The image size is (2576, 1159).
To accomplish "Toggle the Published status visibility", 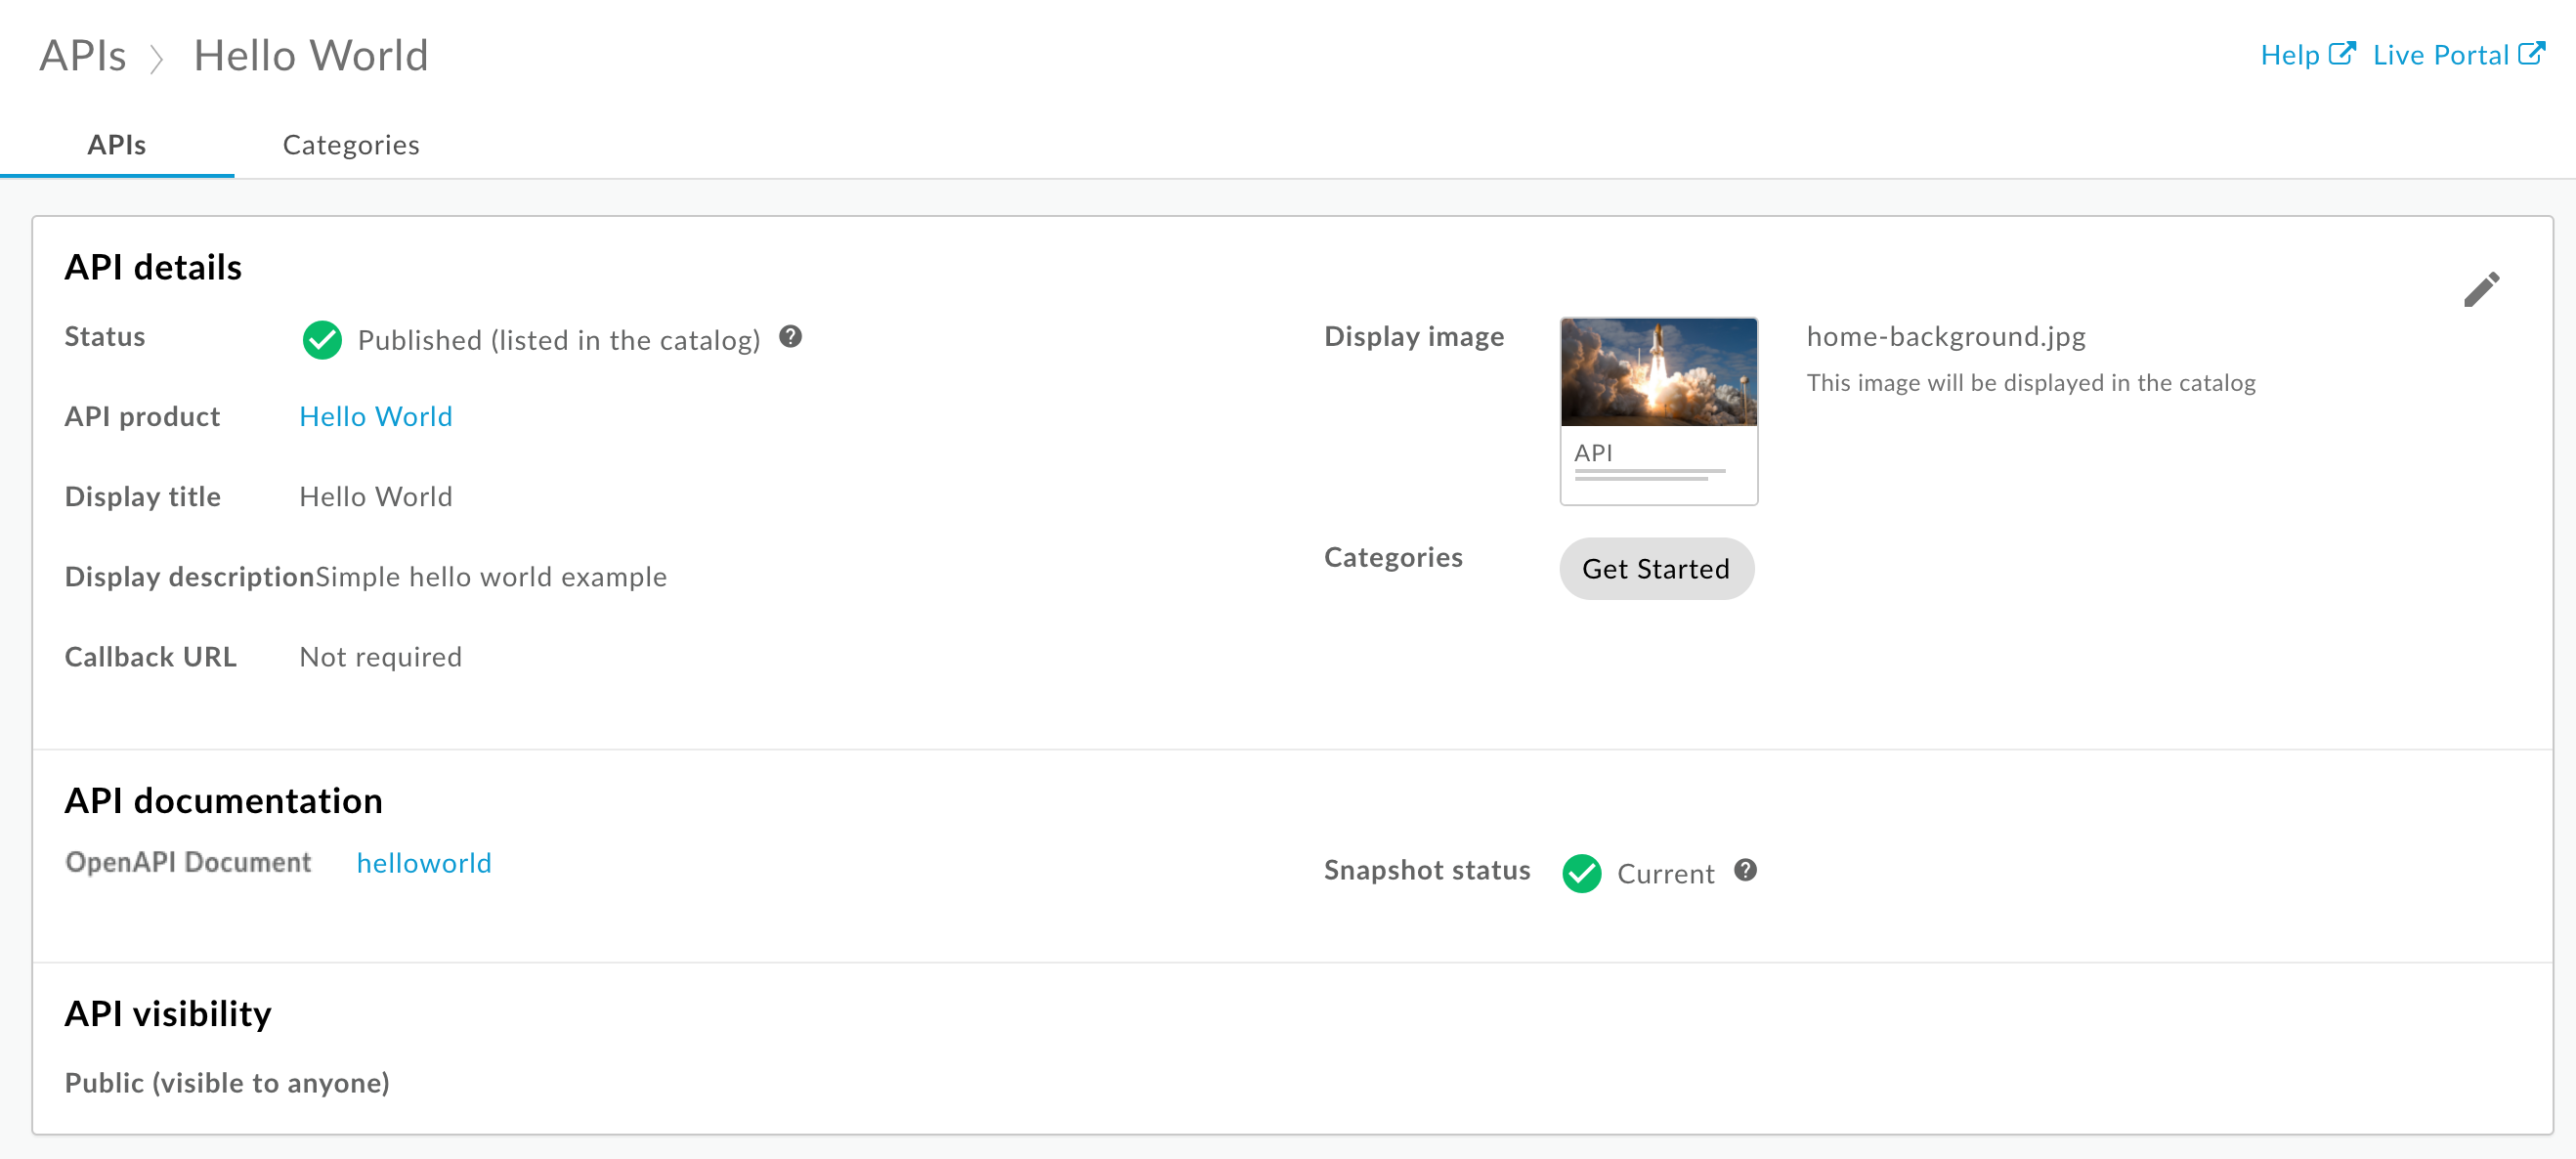I will point(323,340).
